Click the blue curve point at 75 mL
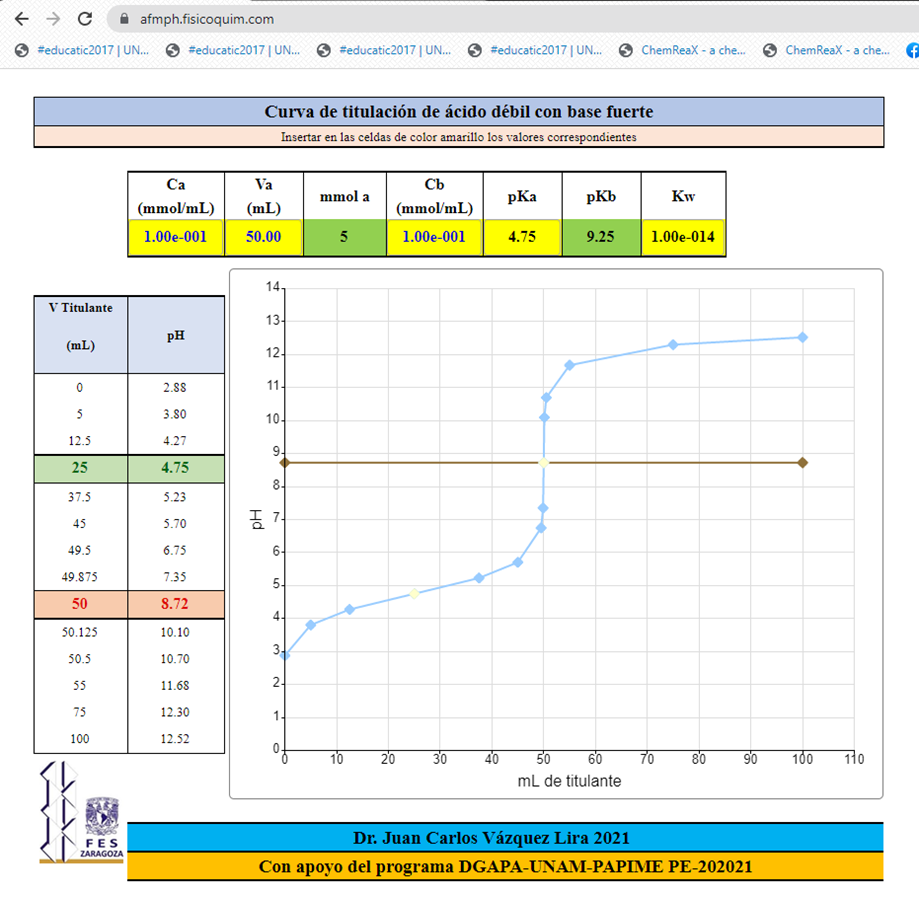This screenshot has height=898, width=919. [673, 344]
